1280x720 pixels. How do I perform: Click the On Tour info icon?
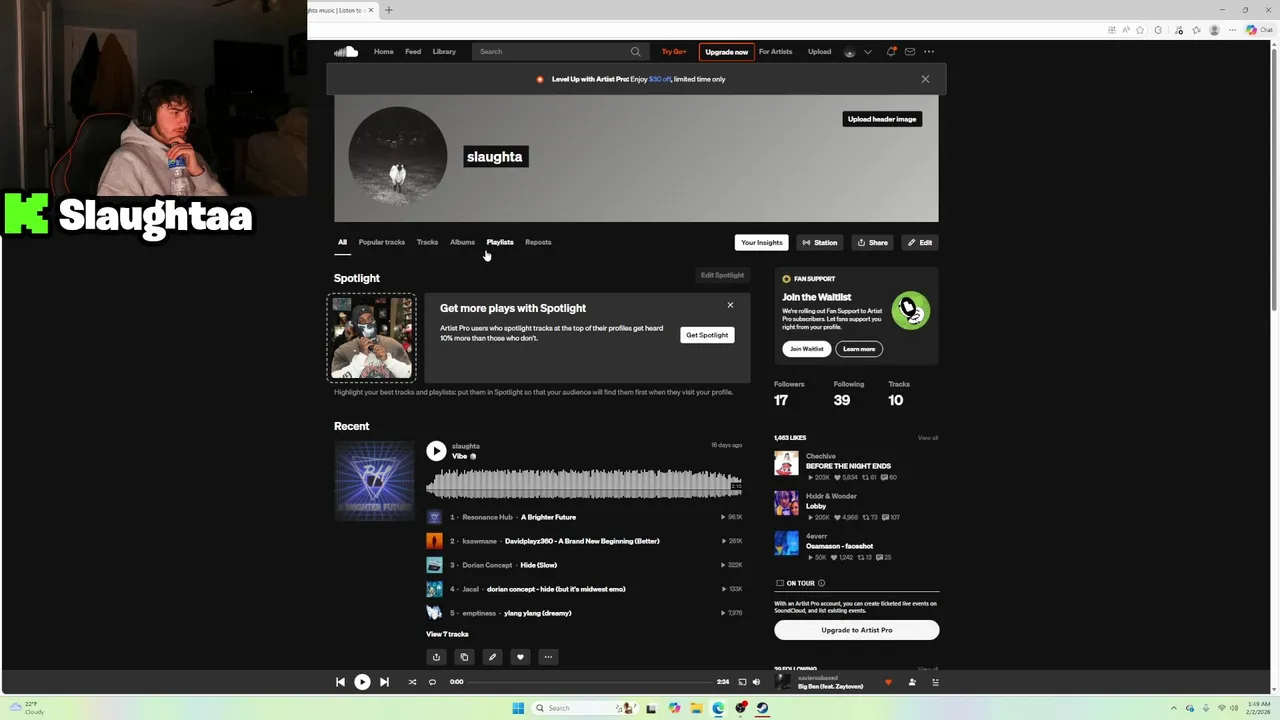tap(822, 583)
